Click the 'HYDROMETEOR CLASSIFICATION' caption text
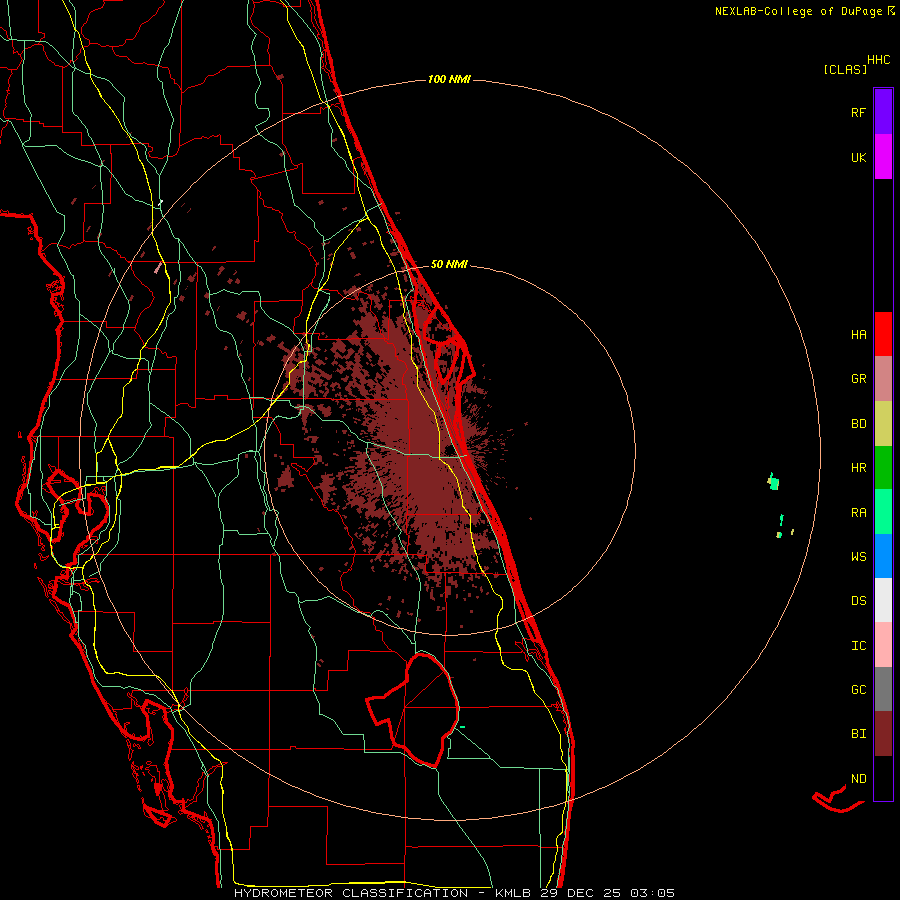900x900 pixels. click(351, 893)
